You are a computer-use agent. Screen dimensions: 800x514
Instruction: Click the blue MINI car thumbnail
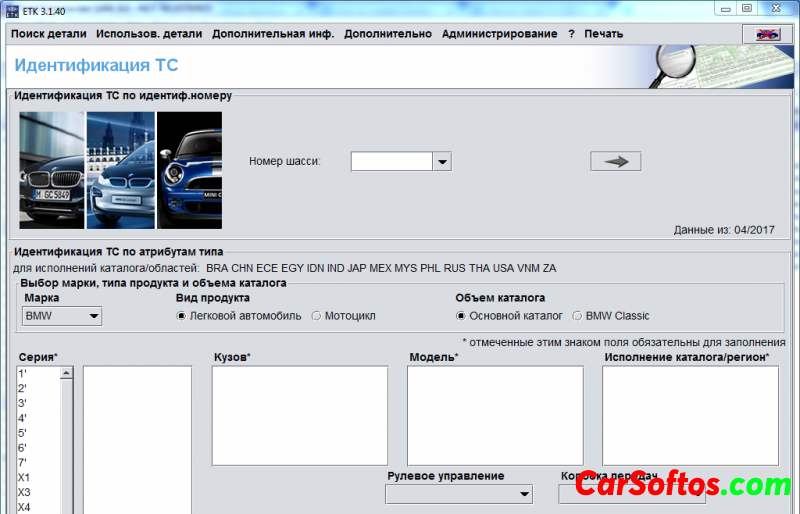[x=189, y=170]
